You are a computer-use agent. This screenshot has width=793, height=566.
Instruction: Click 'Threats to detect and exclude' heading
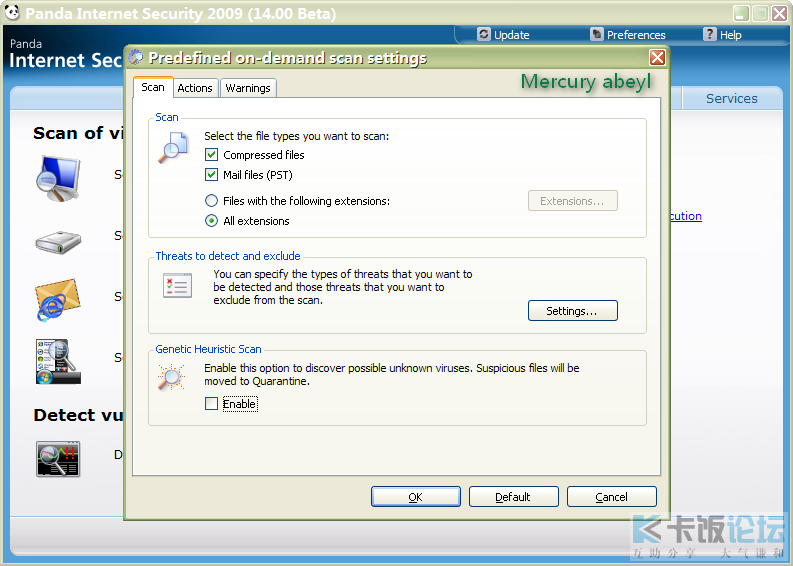click(x=228, y=256)
